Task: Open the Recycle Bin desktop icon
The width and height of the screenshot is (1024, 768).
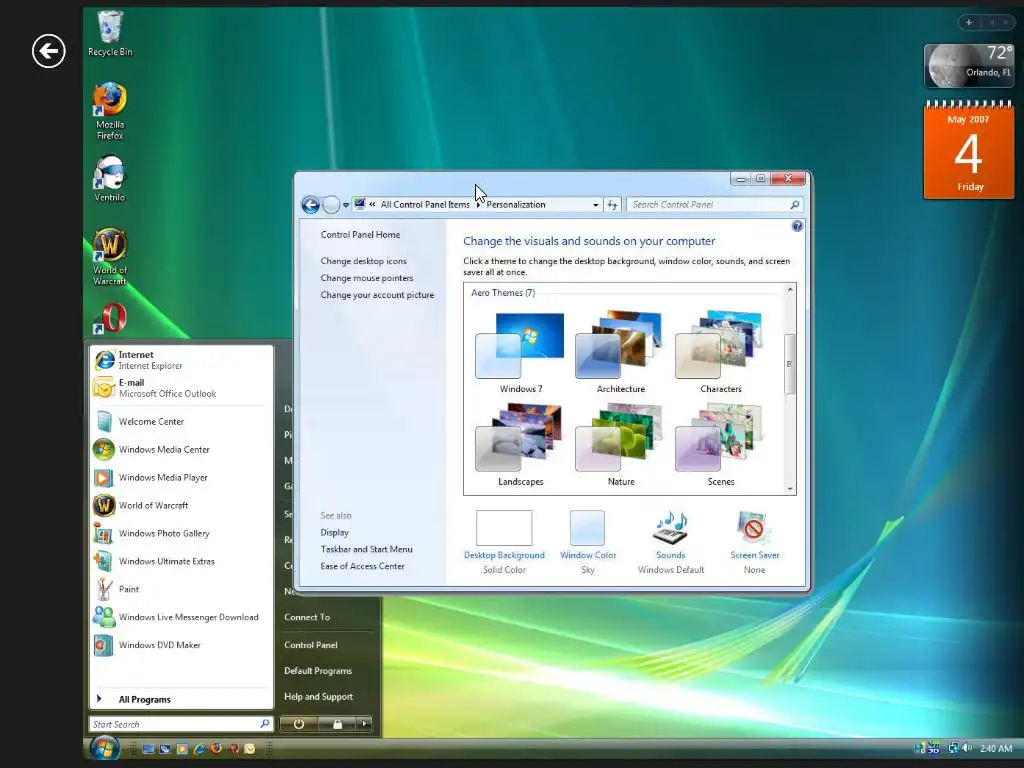Action: (x=110, y=34)
